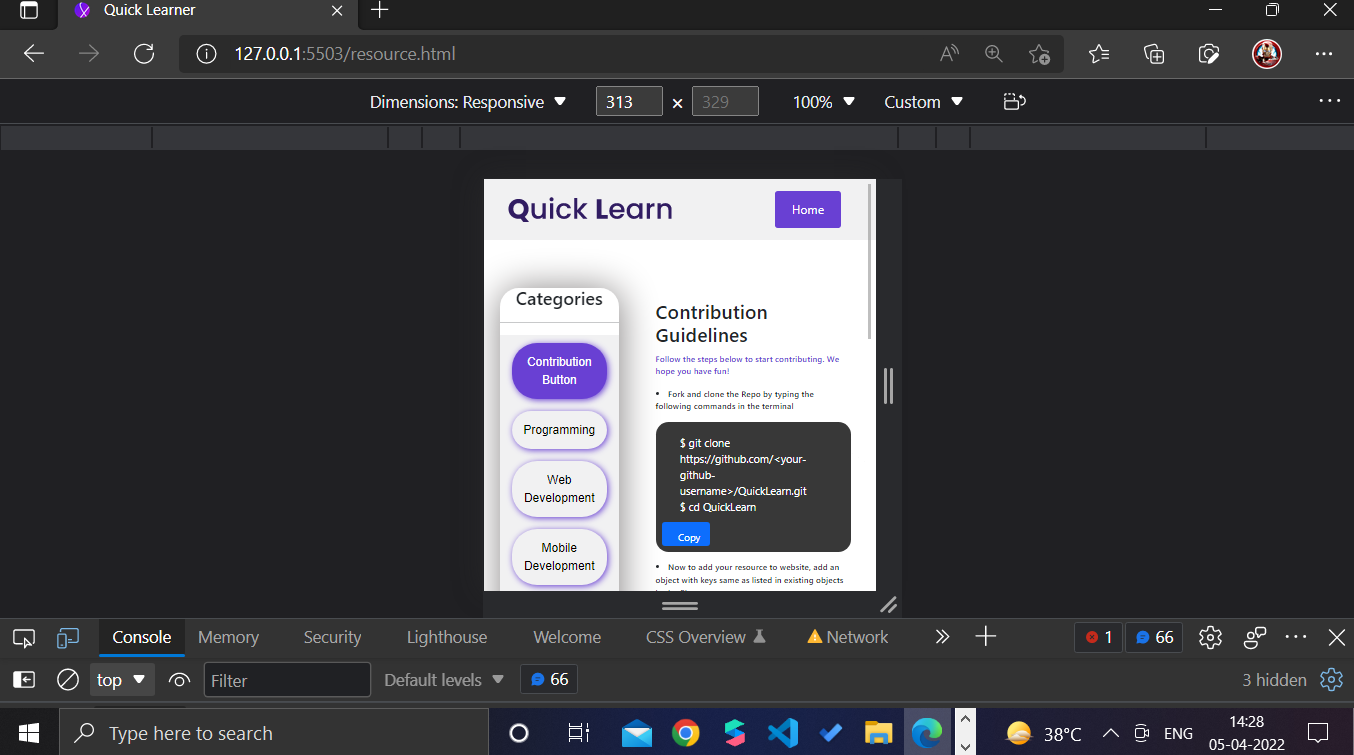1354x755 pixels.
Task: Select the Programming category
Action: [x=559, y=430]
